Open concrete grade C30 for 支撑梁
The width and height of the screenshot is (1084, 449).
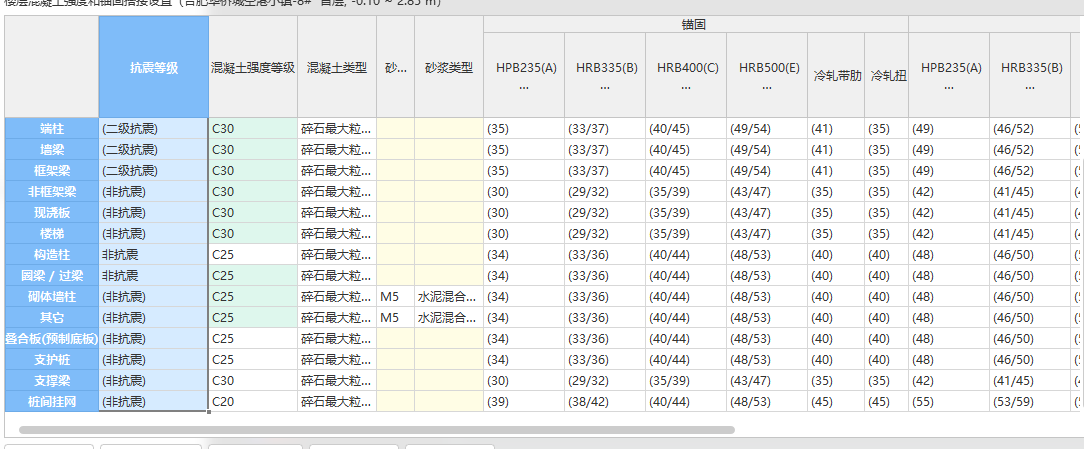tap(253, 381)
